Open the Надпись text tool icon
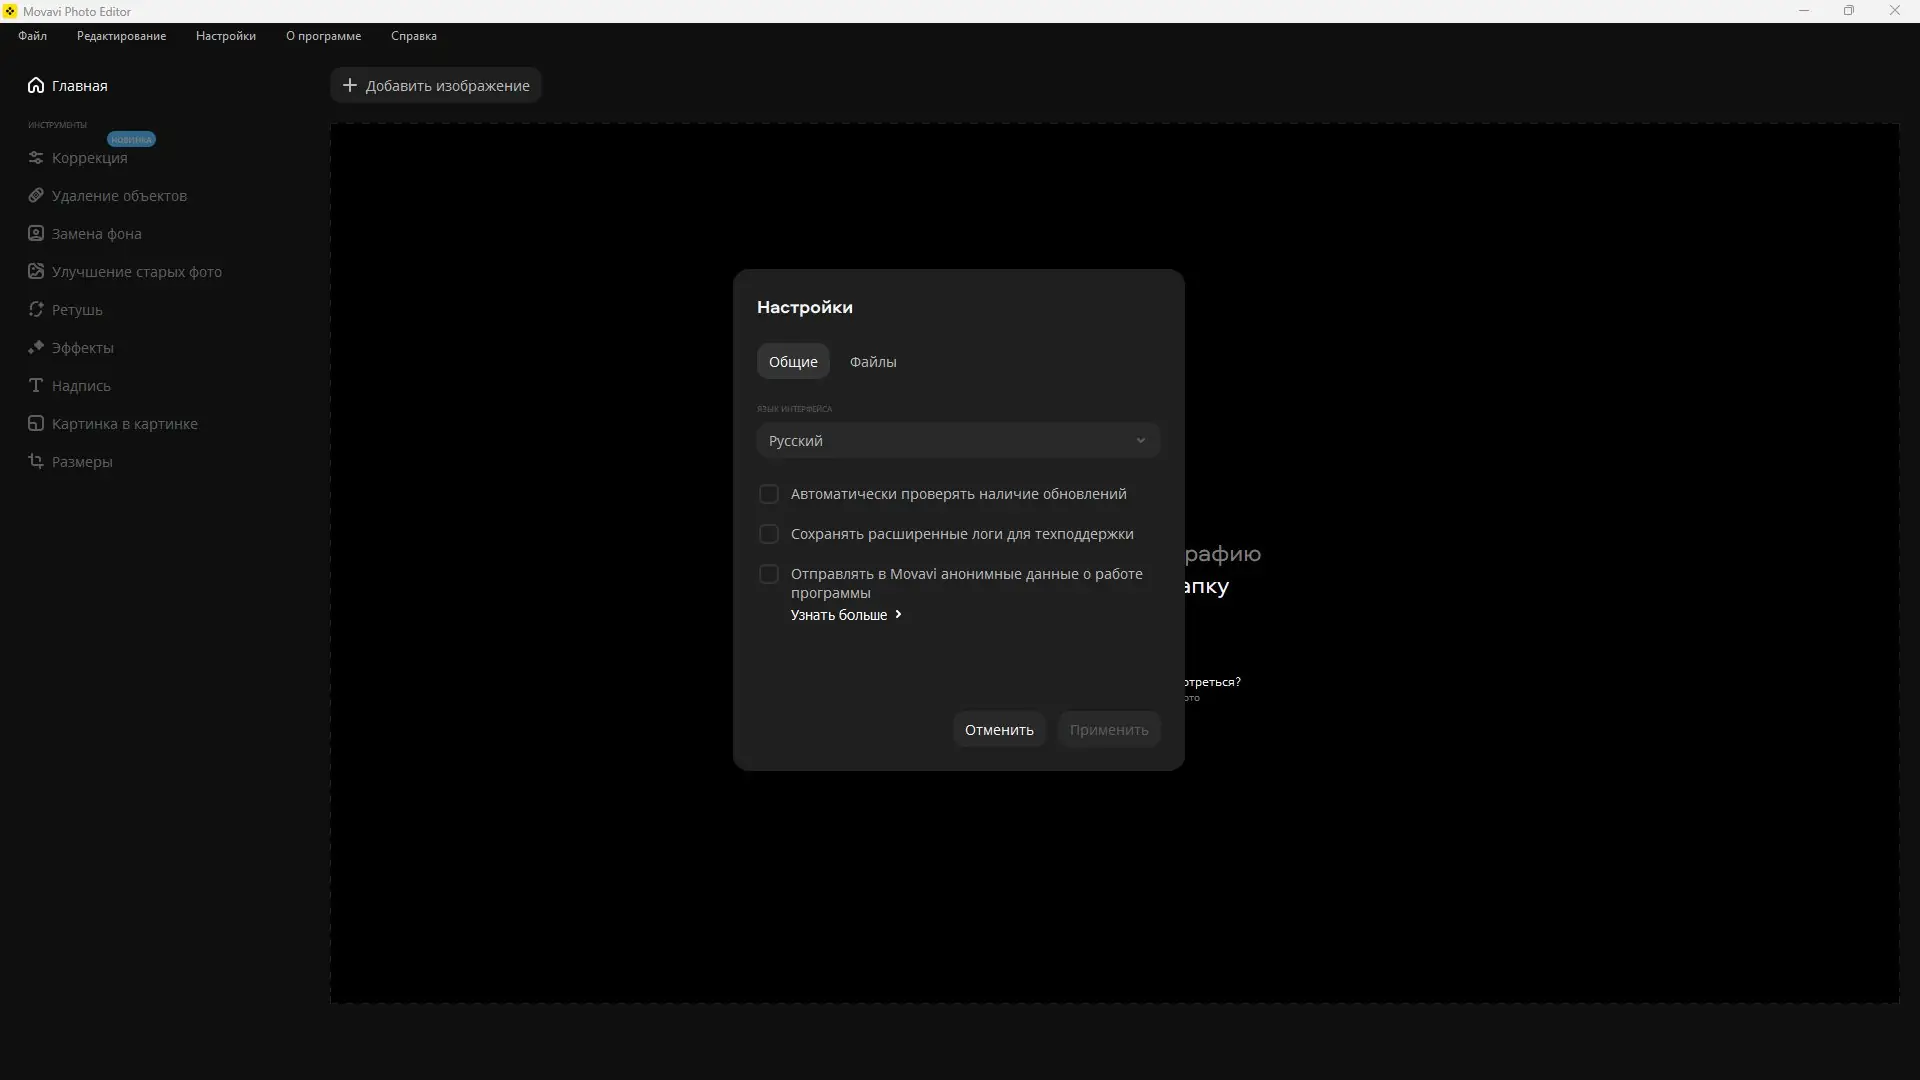This screenshot has height=1080, width=1920. click(36, 385)
